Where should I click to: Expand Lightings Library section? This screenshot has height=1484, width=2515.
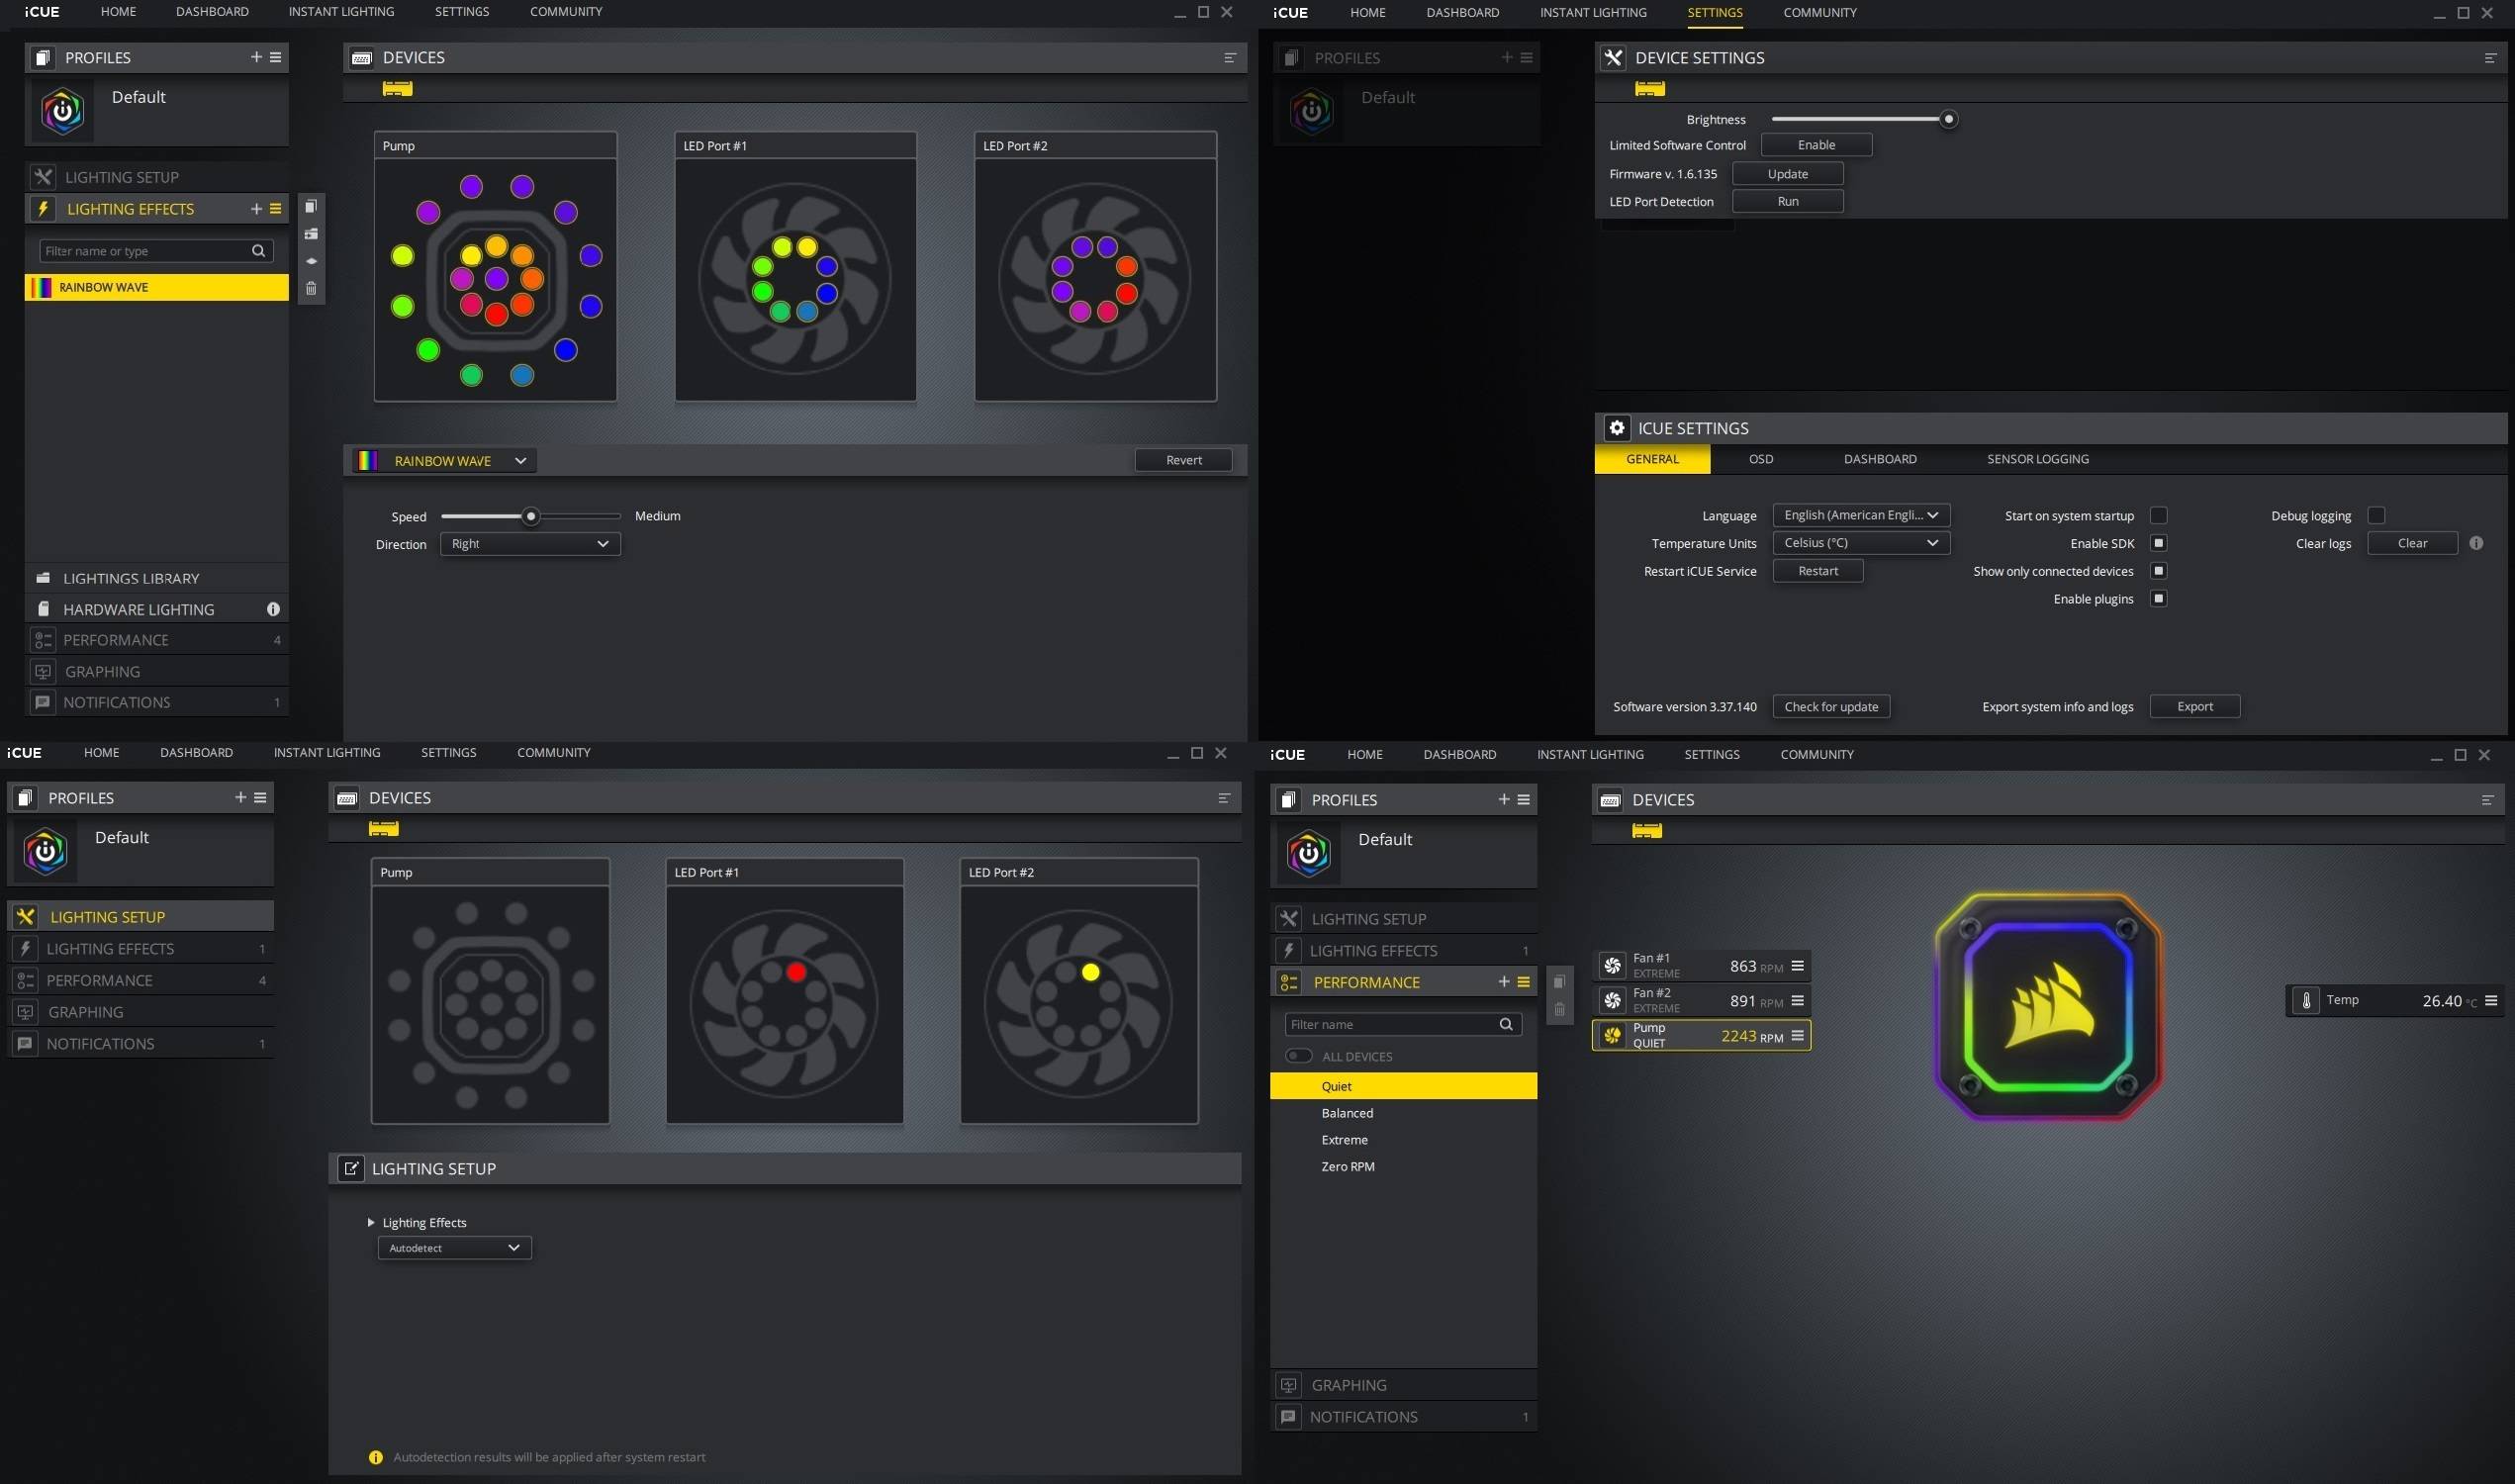point(157,578)
